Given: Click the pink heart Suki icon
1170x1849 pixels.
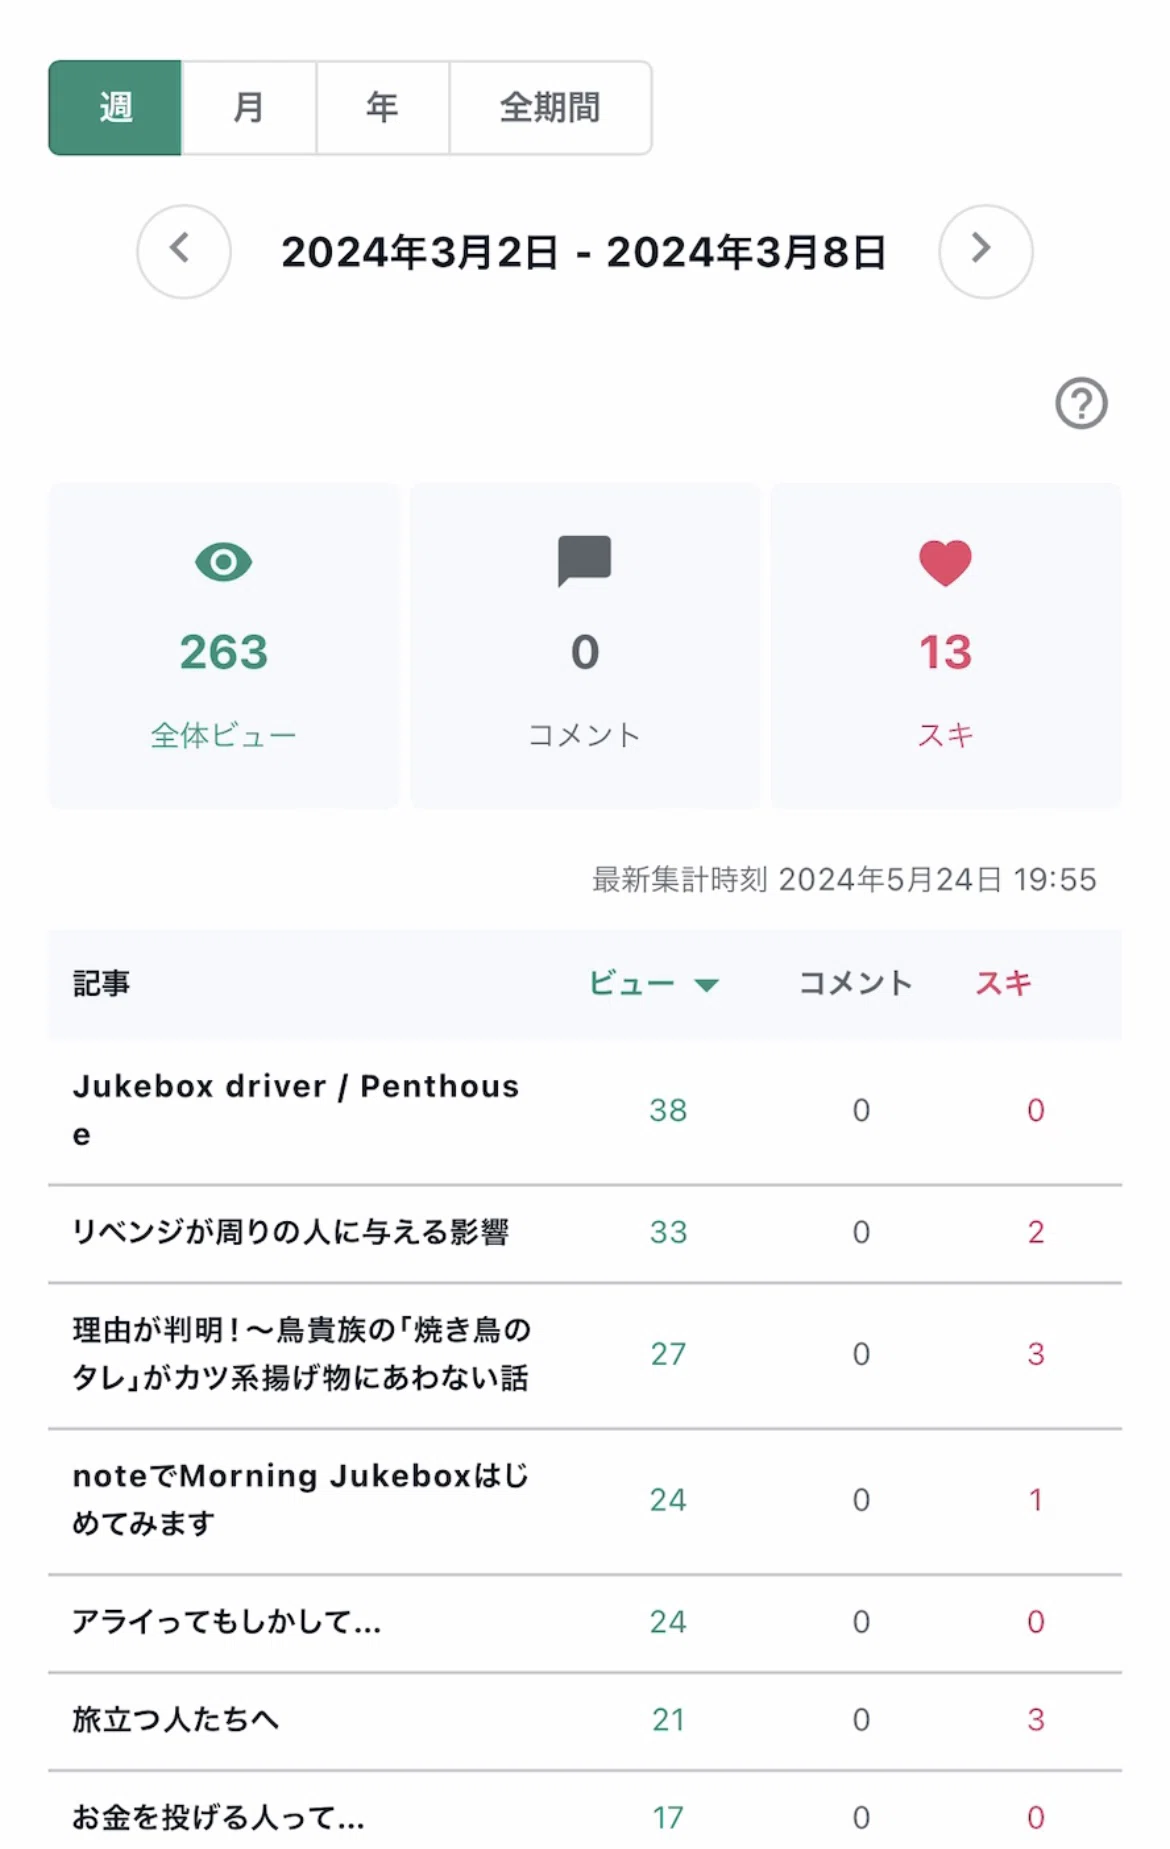Looking at the screenshot, I should 945,562.
